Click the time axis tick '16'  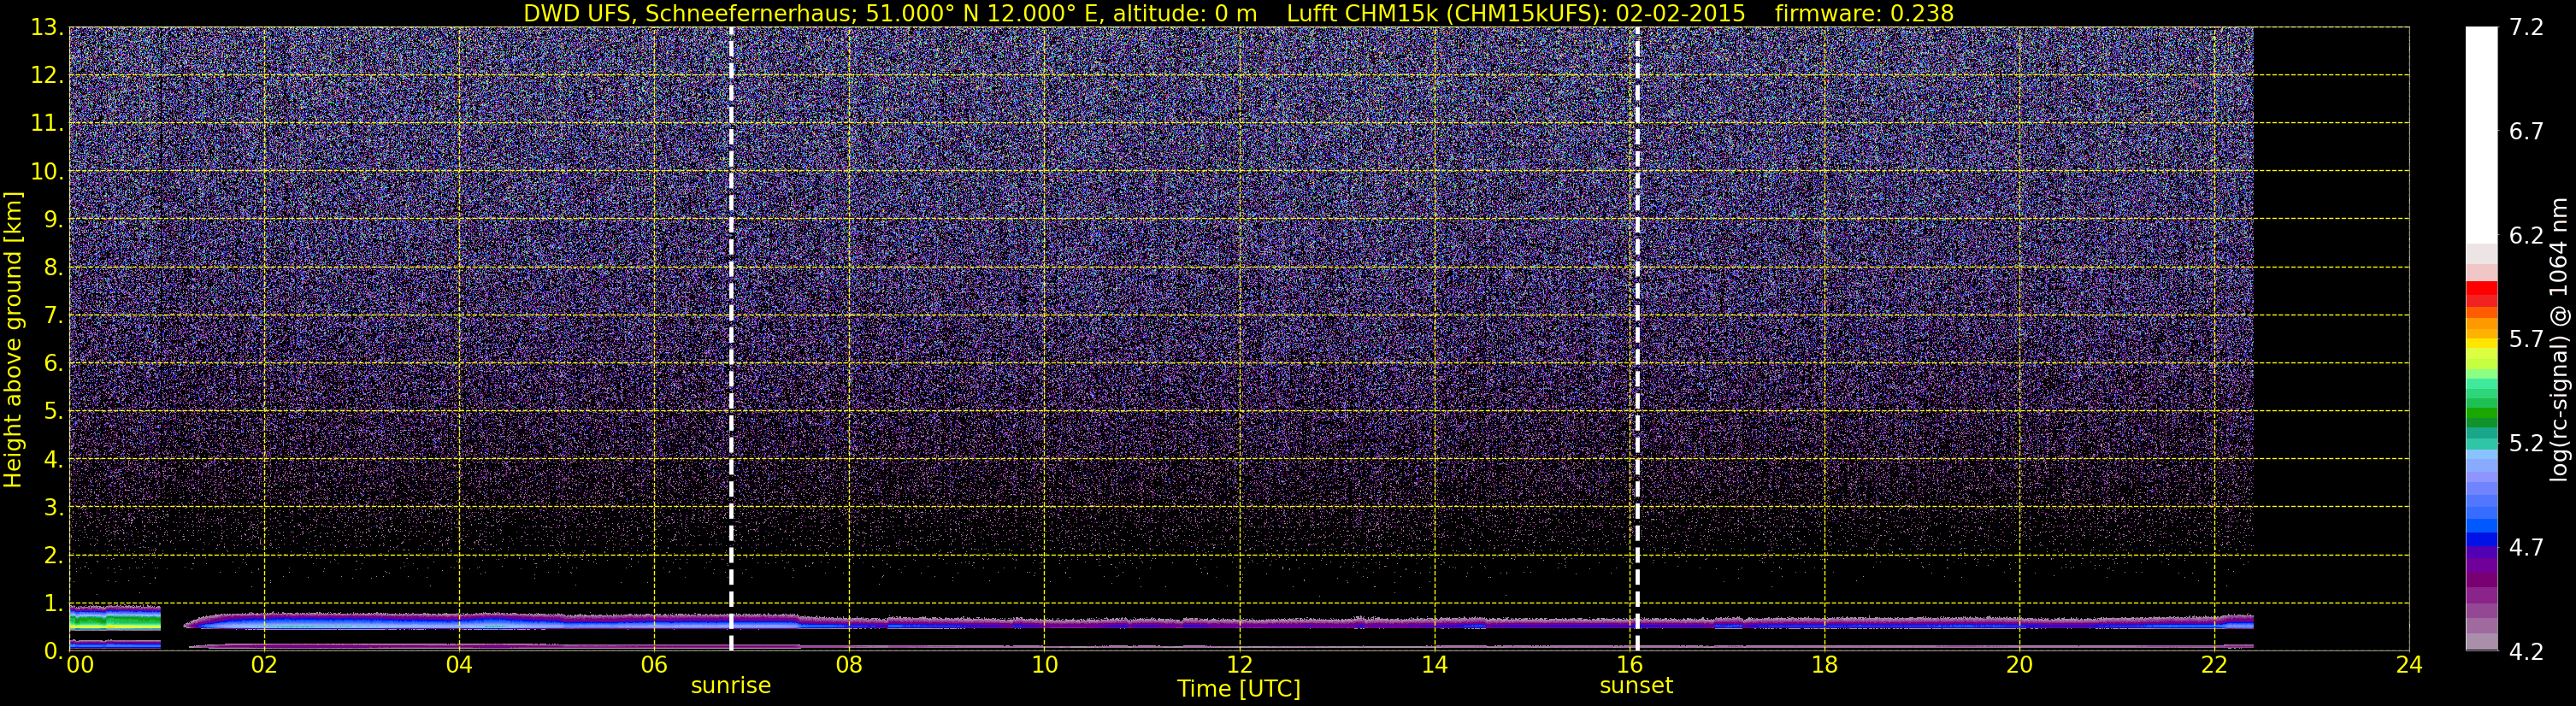tap(1629, 665)
